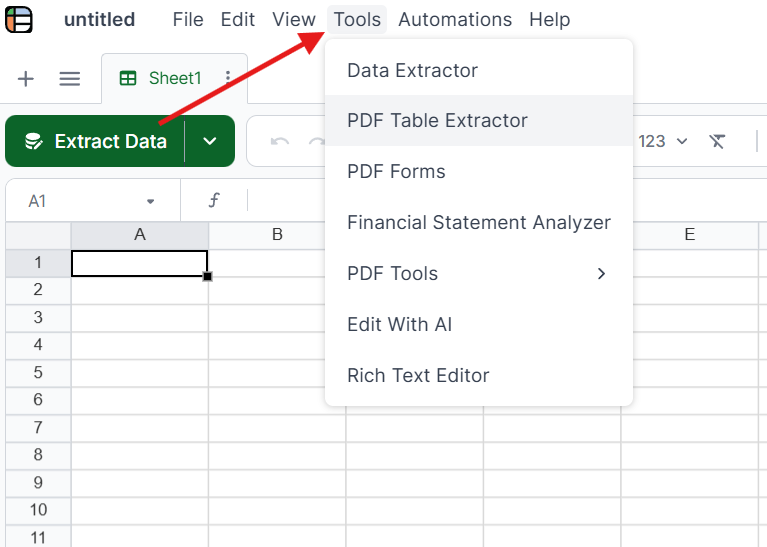Screen dimensions: 767x547
Task: Click the clear formatting icon
Action: coord(717,141)
